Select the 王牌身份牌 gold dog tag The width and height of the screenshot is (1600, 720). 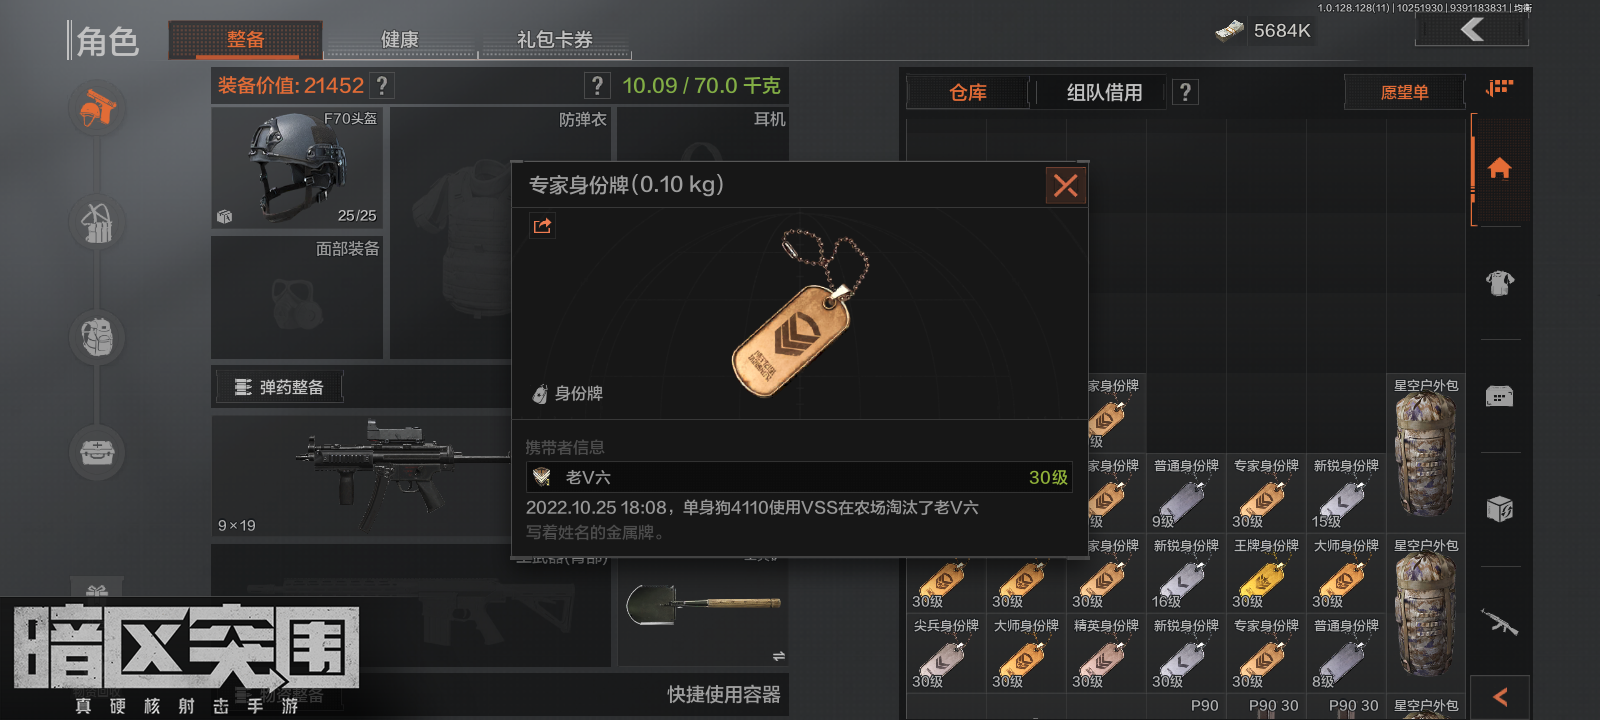coord(1266,573)
